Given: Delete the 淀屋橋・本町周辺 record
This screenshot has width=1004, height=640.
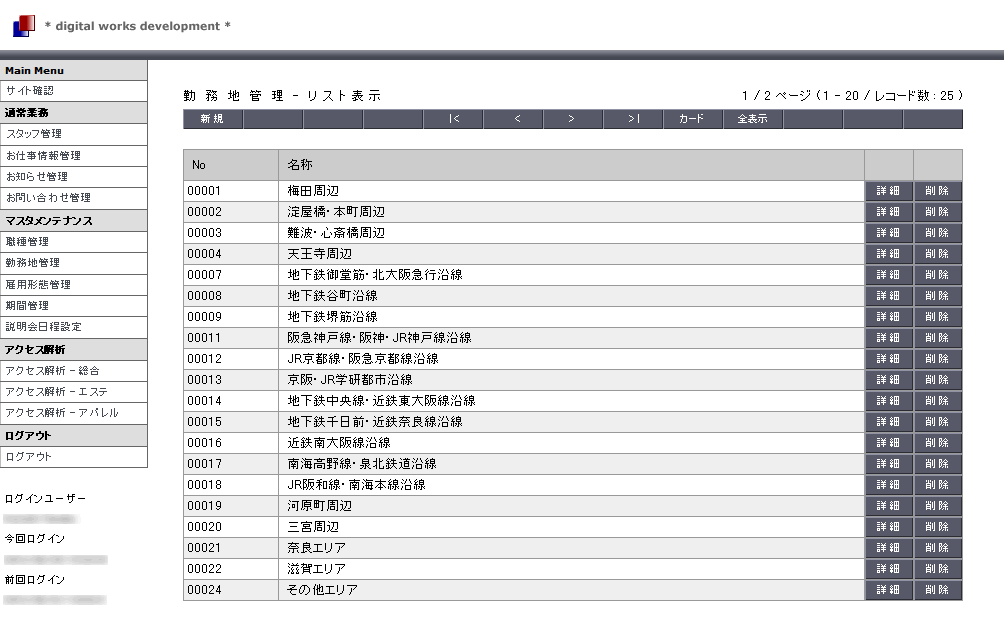Looking at the screenshot, I should coord(937,212).
